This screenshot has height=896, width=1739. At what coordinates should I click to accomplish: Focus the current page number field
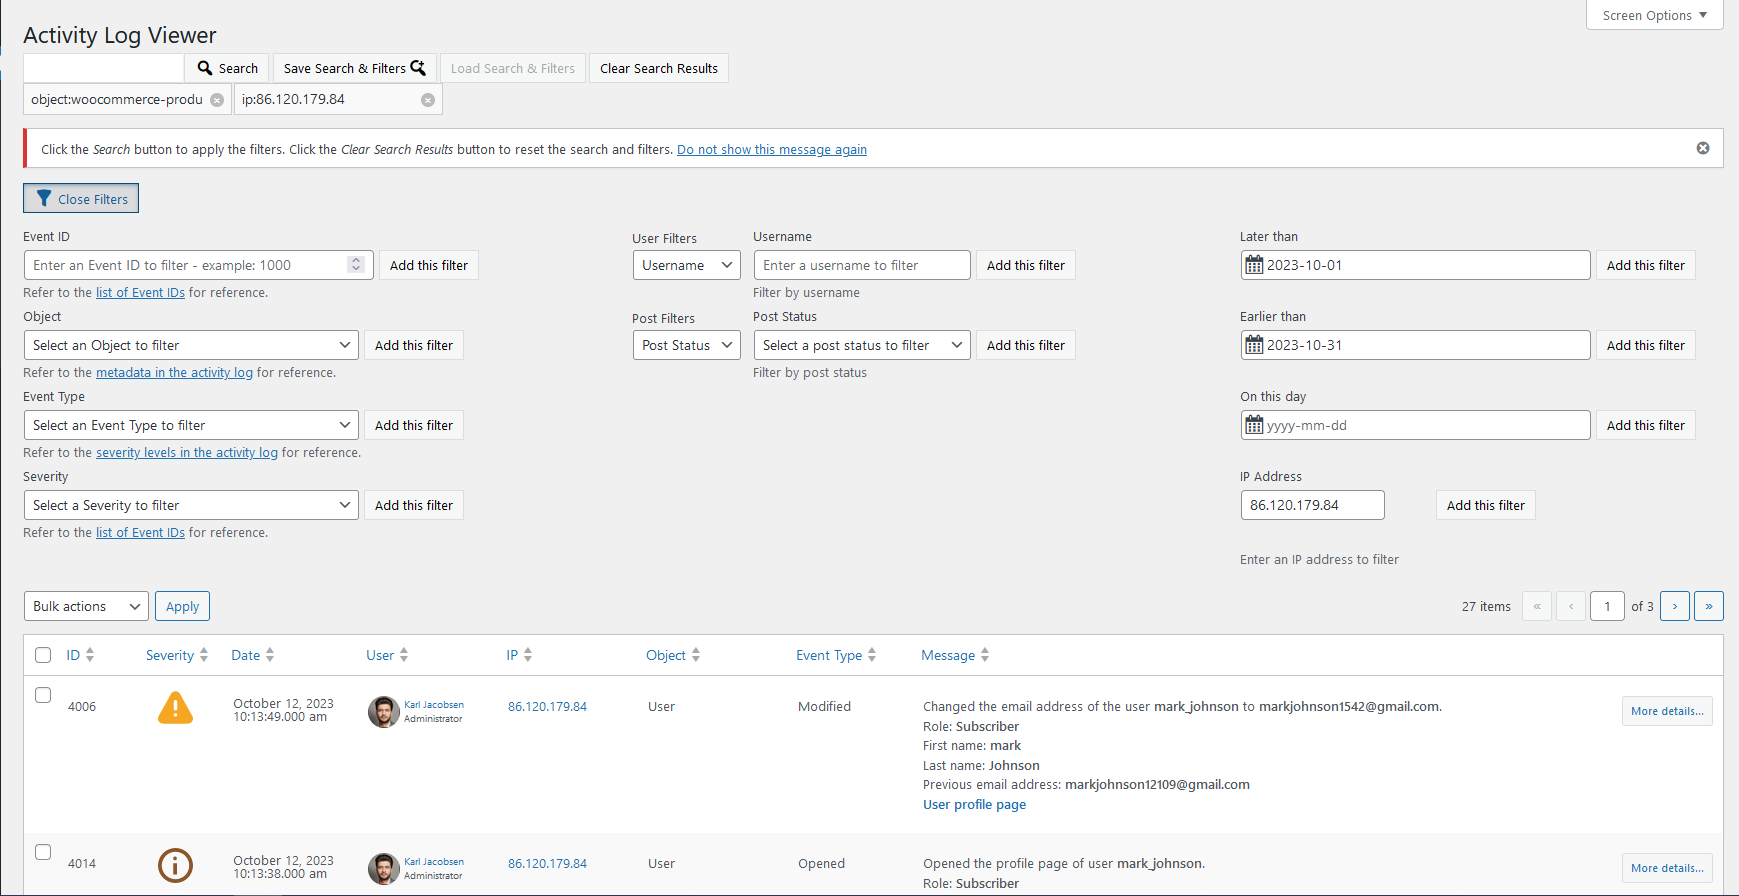click(x=1607, y=606)
